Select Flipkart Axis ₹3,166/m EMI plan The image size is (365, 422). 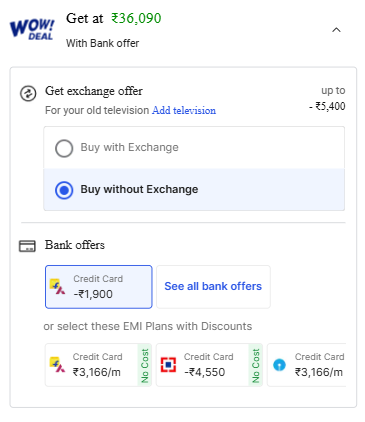(98, 365)
